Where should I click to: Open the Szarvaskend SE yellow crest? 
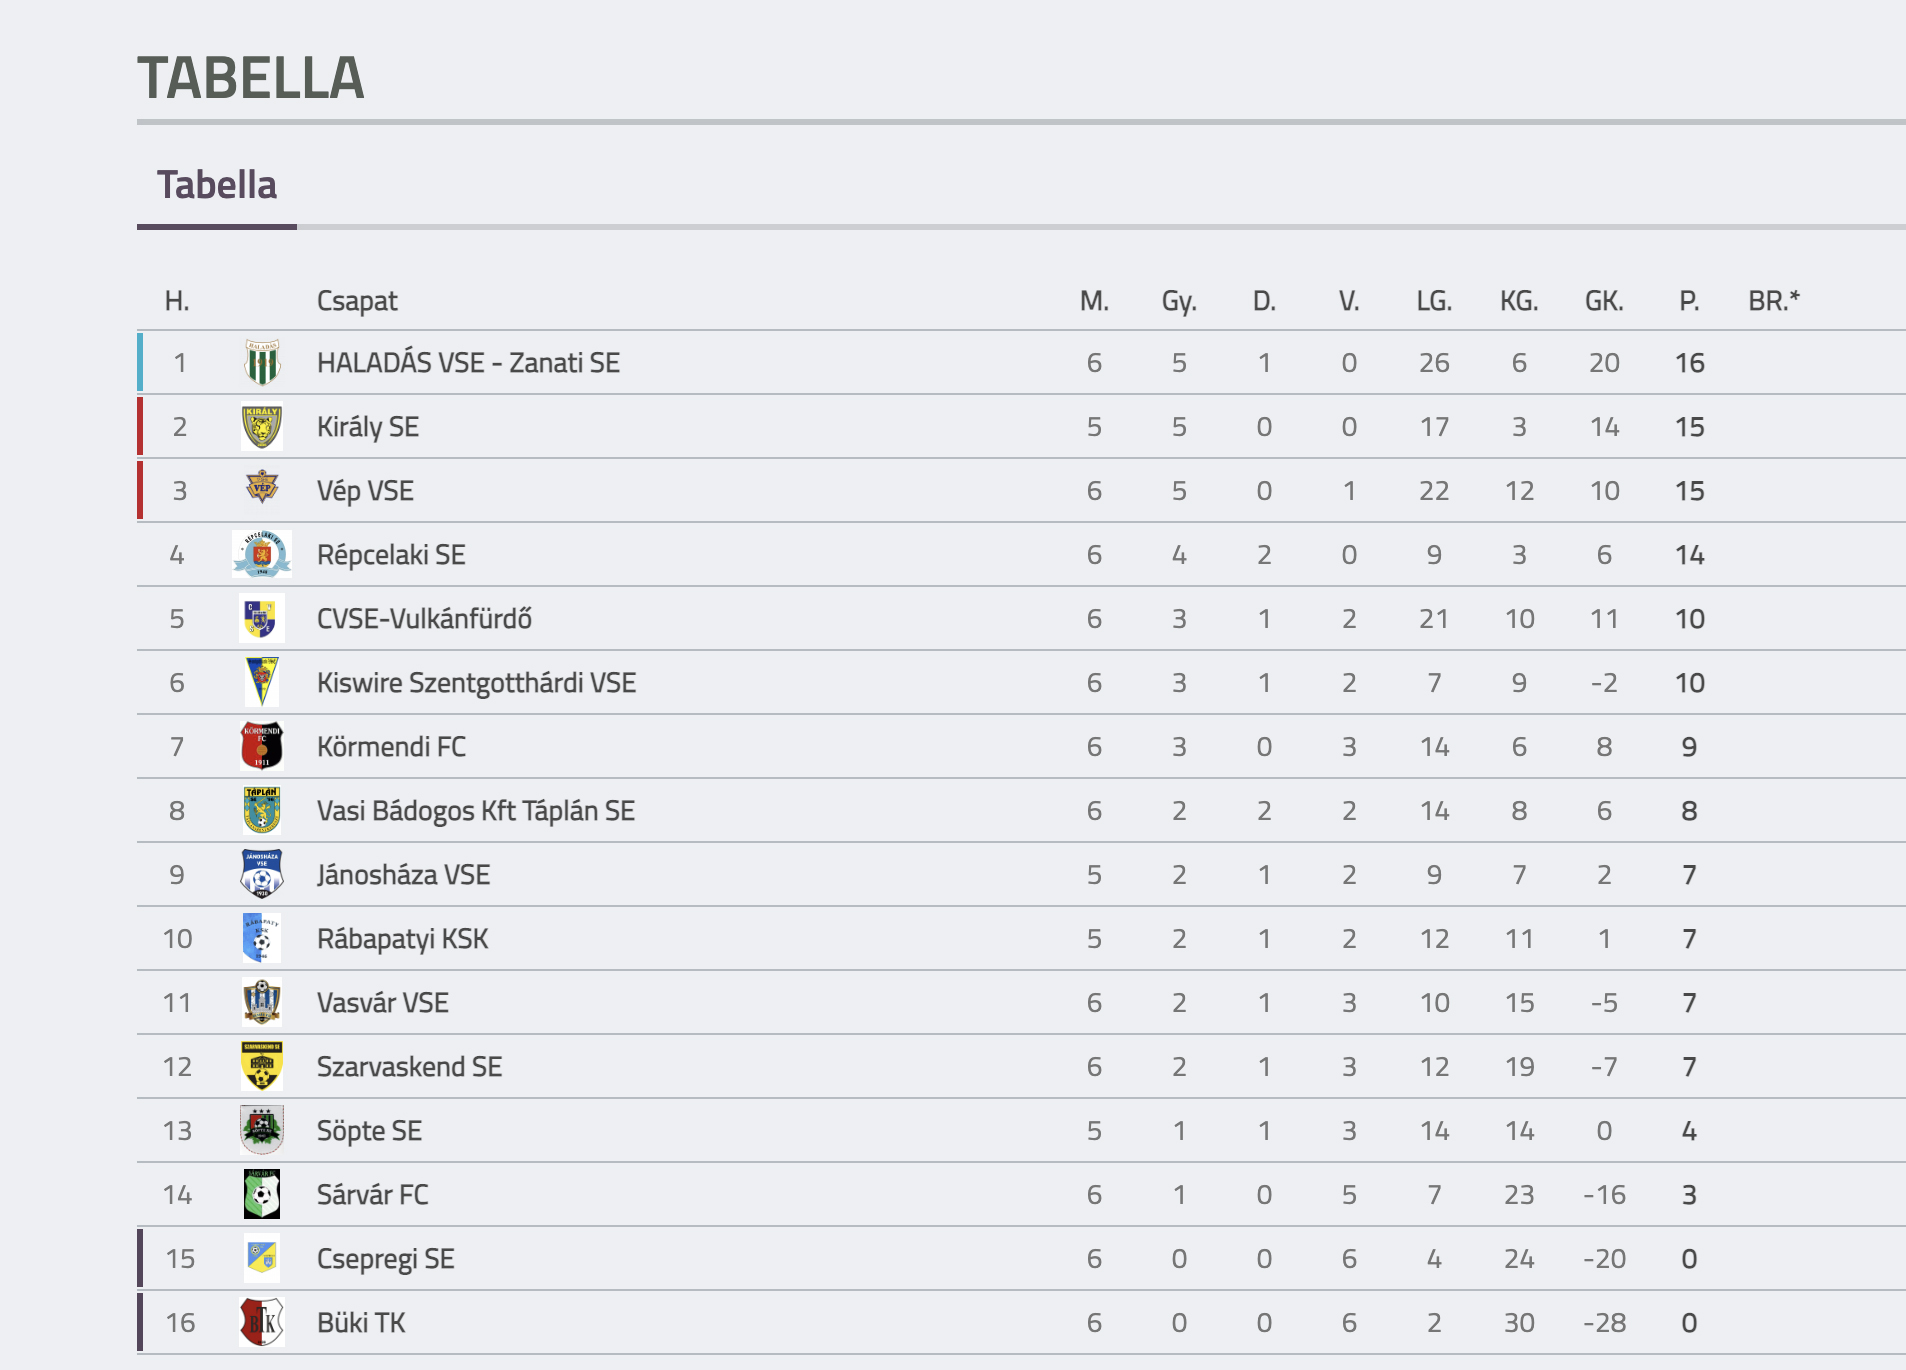coord(262,1066)
